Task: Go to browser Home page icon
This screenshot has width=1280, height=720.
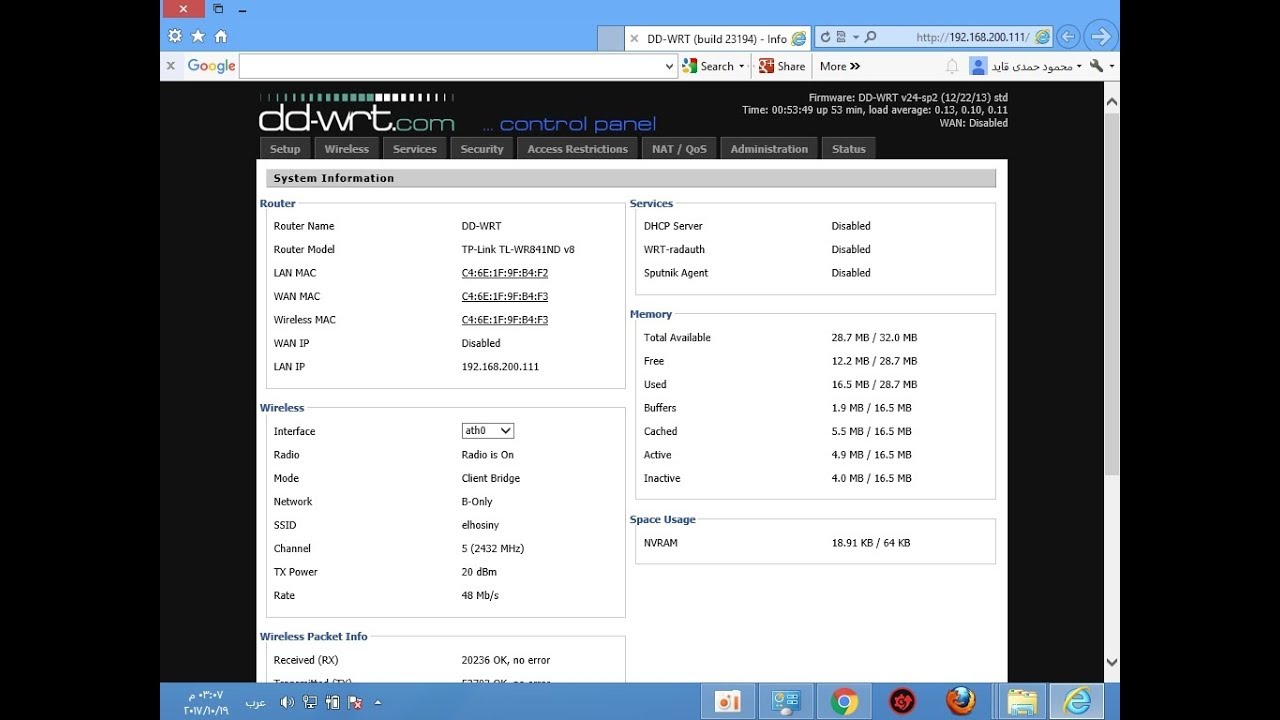Action: (x=221, y=36)
